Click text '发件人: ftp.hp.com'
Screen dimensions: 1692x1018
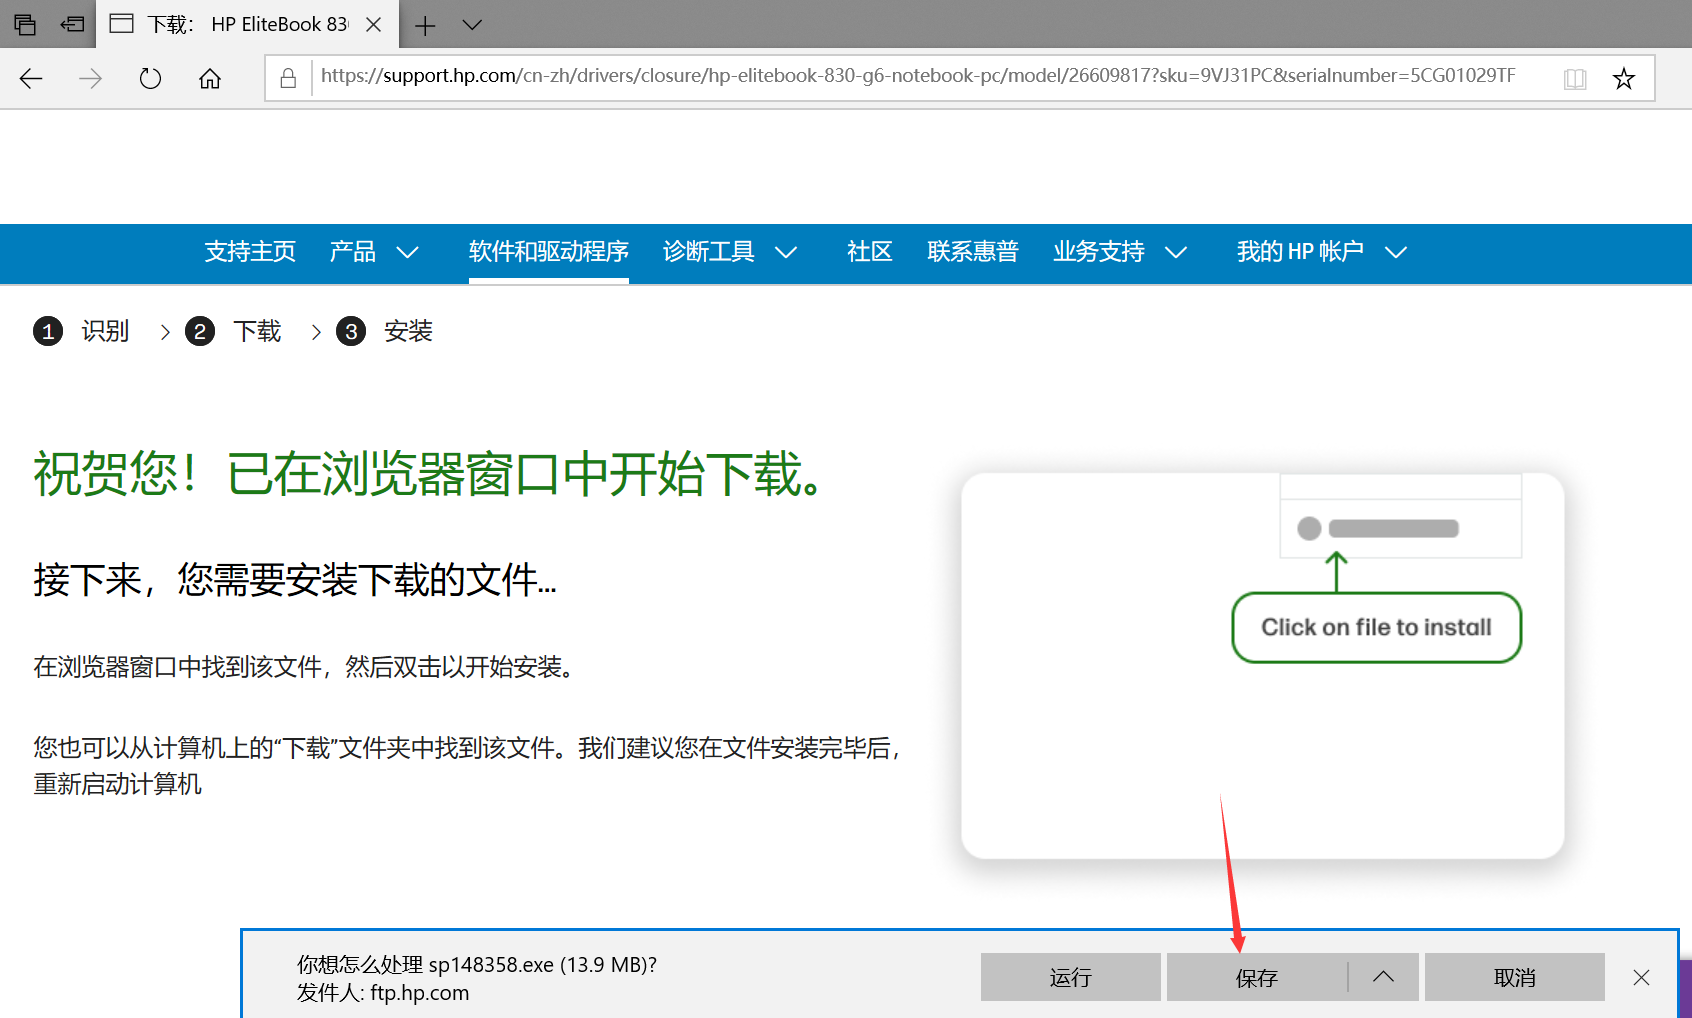coord(383,993)
